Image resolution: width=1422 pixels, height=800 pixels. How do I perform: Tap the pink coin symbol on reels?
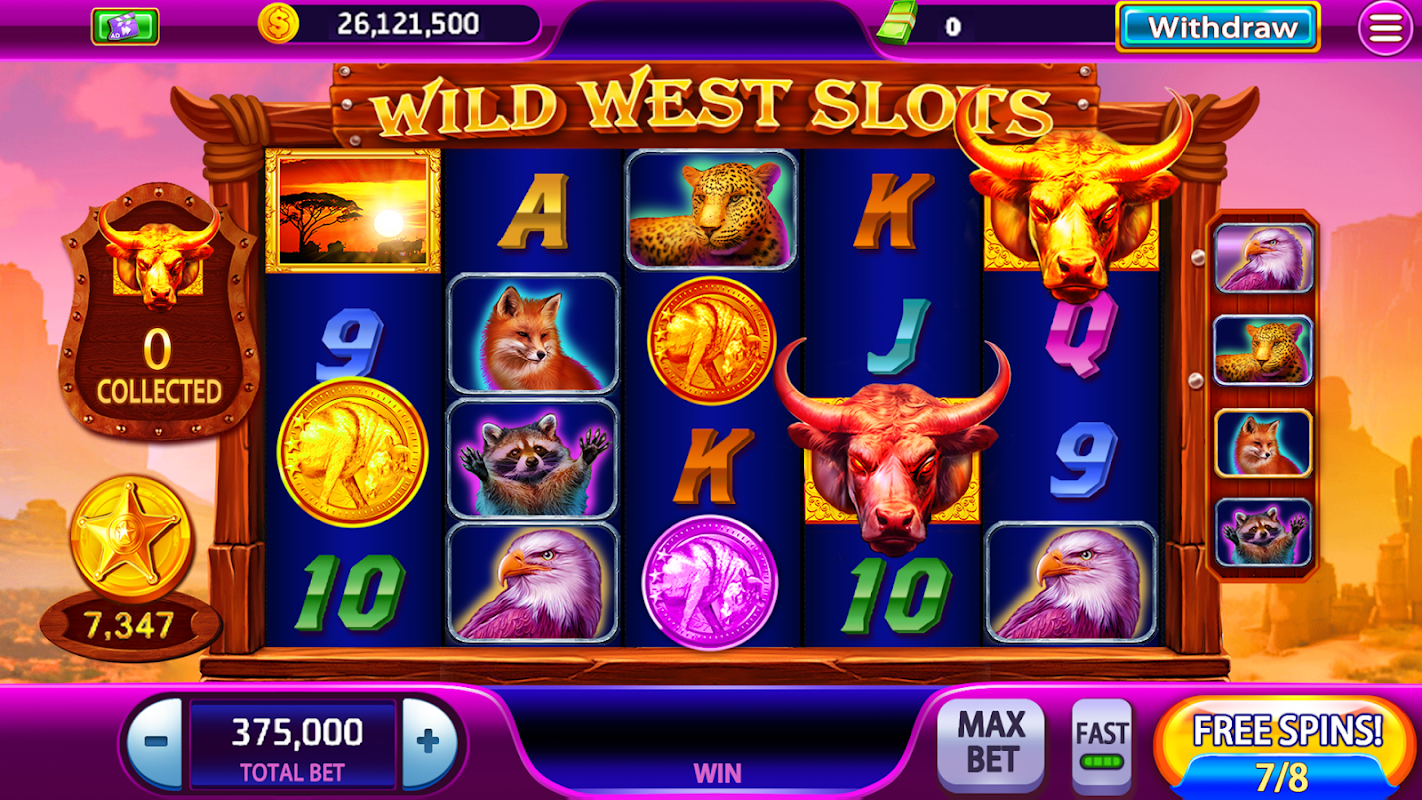(x=711, y=581)
